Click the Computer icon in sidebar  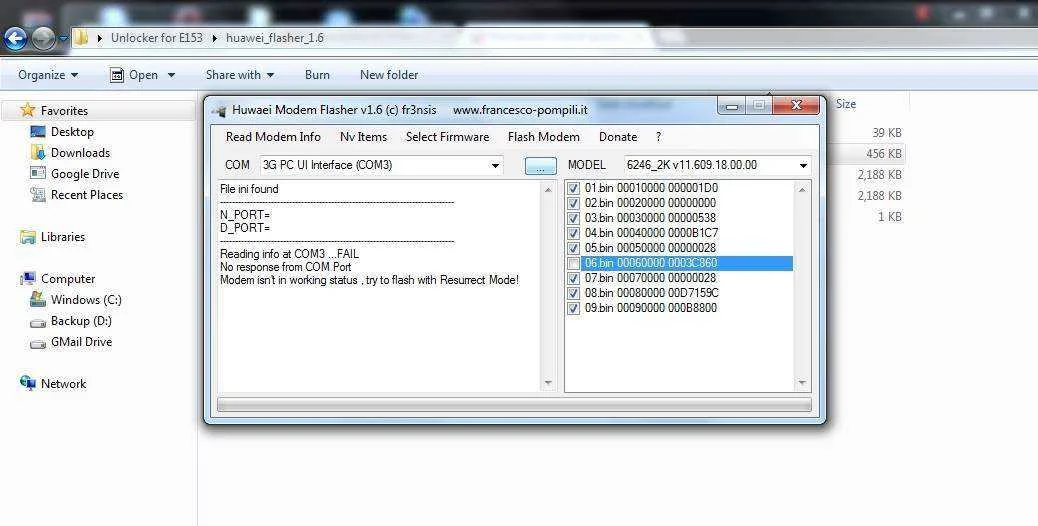[x=28, y=279]
